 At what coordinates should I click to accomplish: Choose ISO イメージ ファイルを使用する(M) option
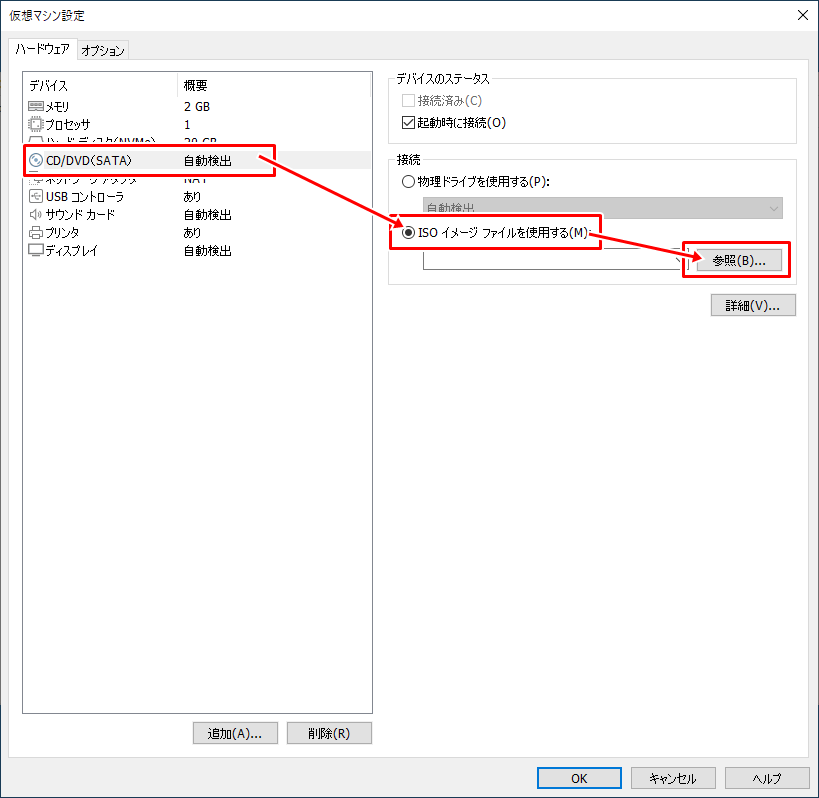pos(410,233)
